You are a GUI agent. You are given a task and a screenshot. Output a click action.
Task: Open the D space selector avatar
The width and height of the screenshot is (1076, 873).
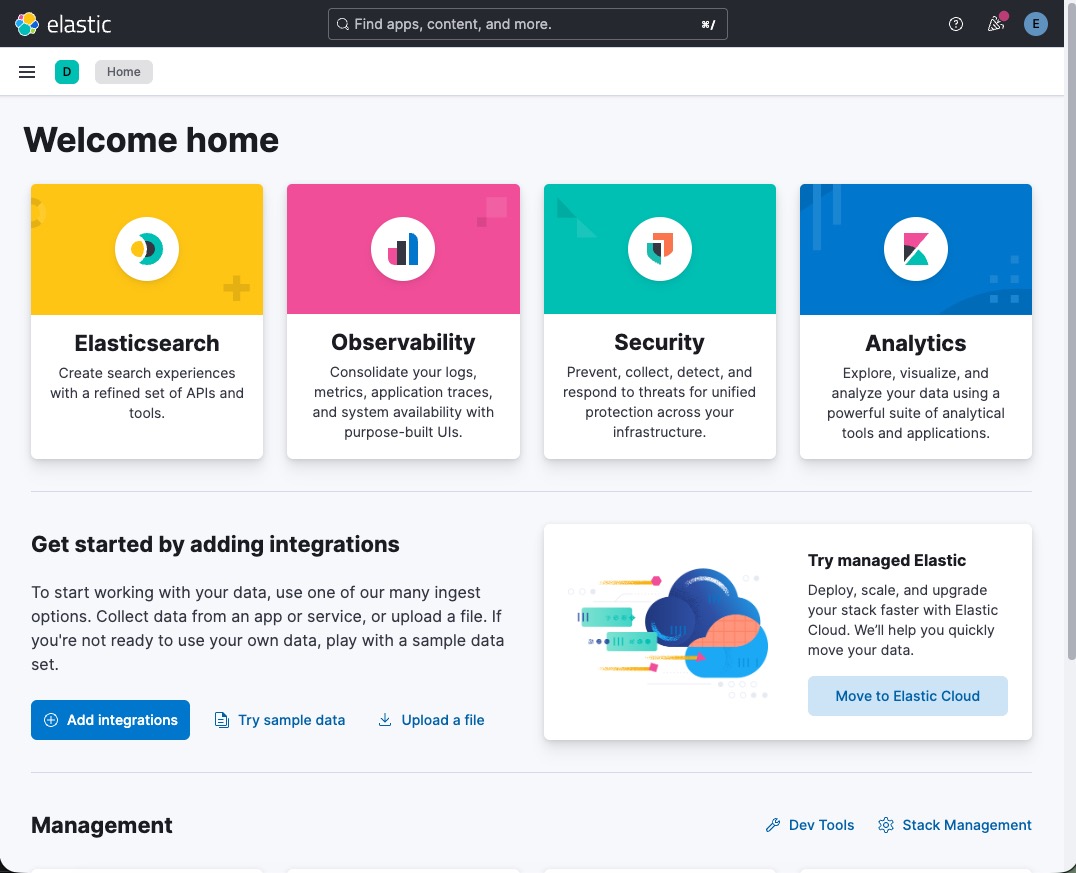click(67, 72)
